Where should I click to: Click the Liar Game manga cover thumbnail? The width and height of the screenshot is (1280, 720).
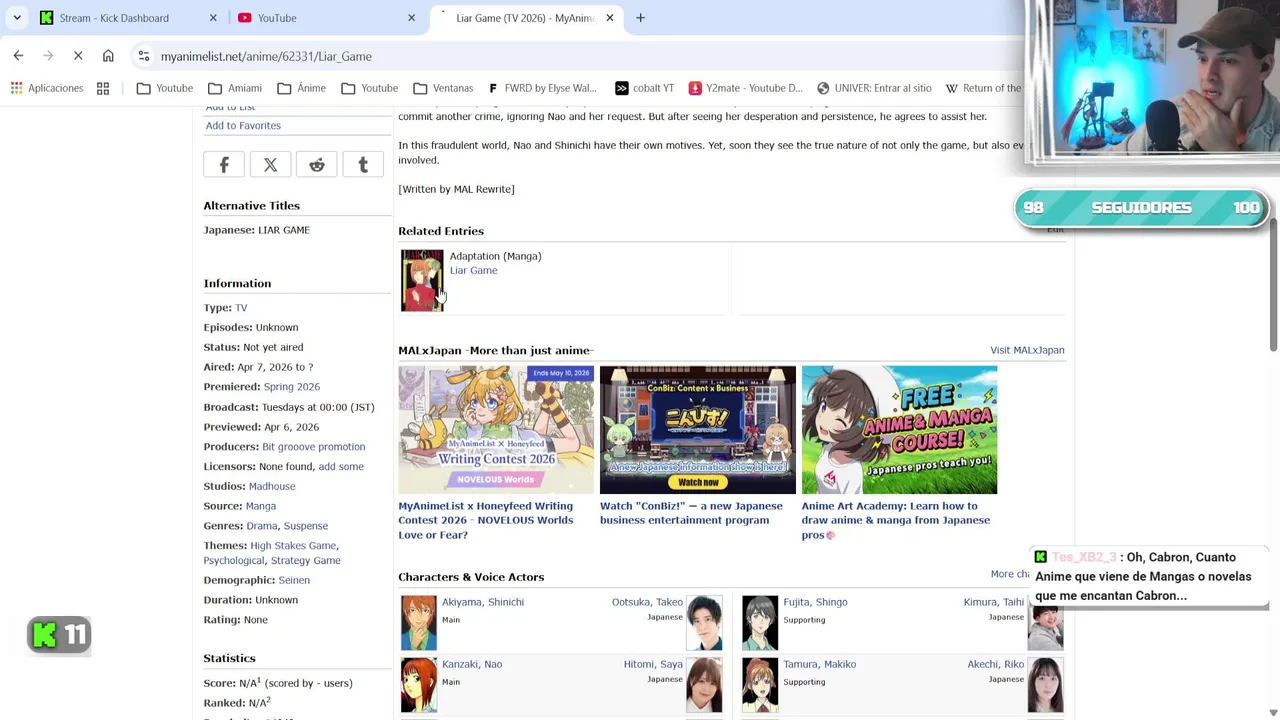422,280
